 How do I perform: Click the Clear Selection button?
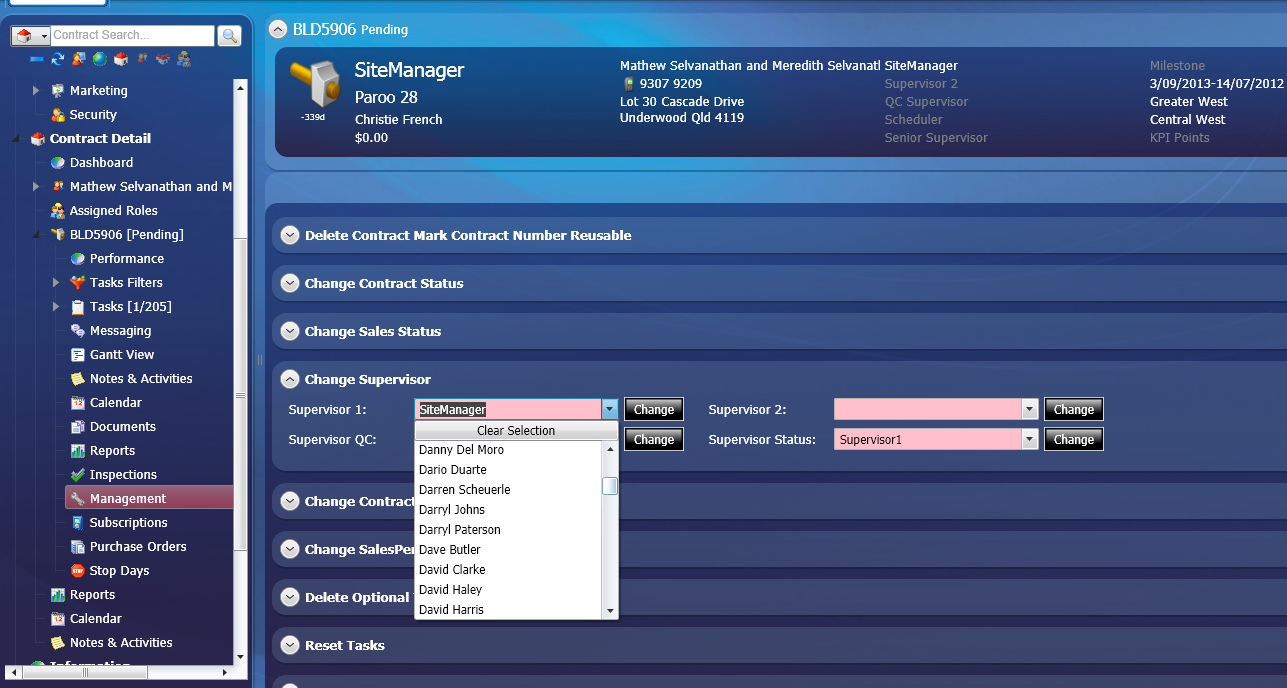coord(516,431)
